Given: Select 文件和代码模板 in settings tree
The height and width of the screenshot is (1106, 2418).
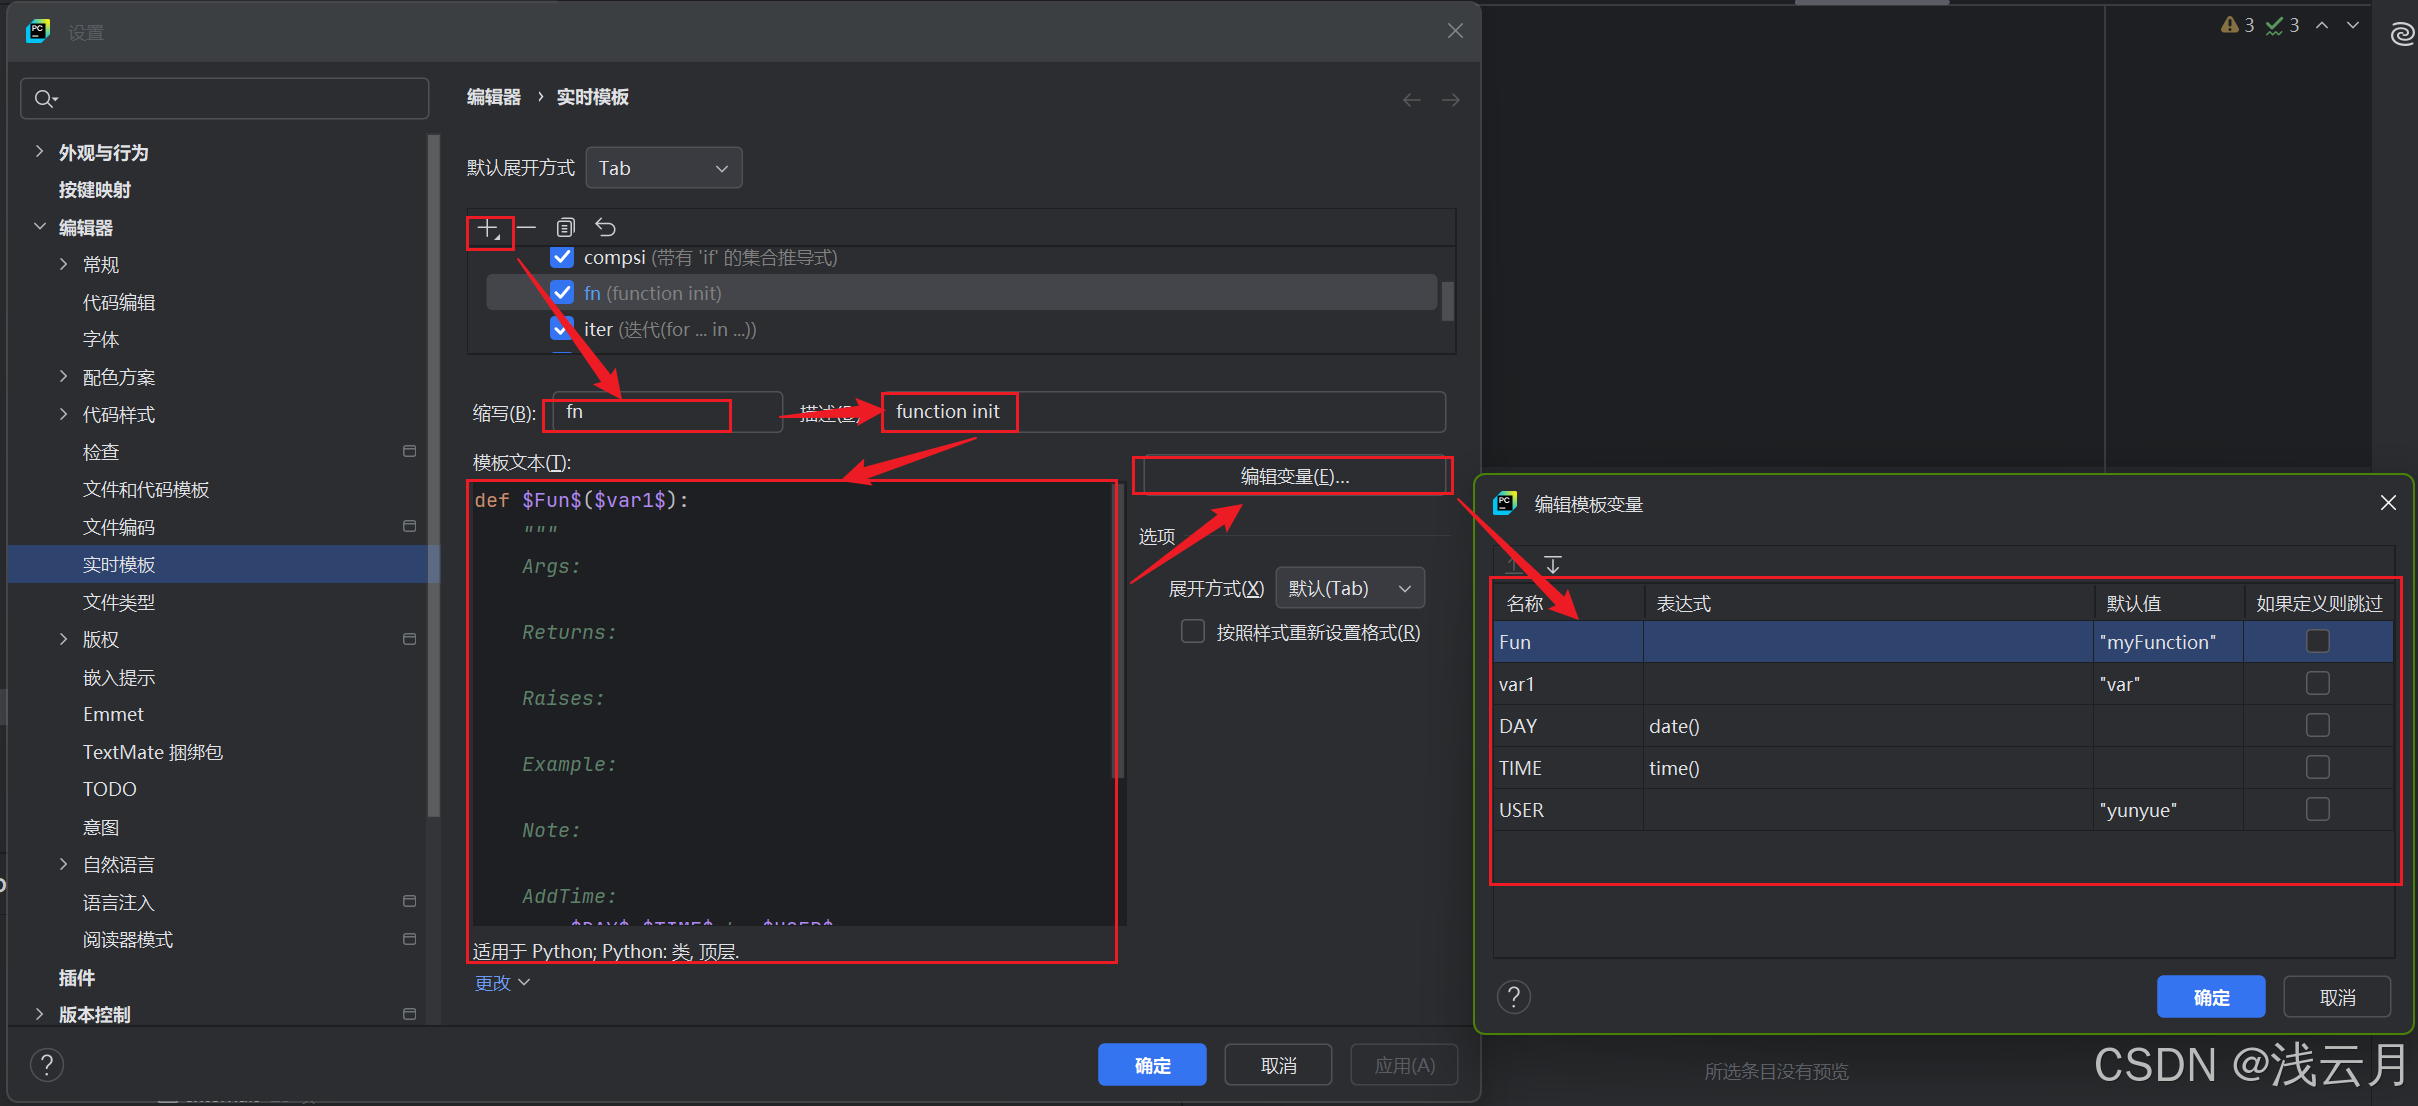Looking at the screenshot, I should (146, 489).
